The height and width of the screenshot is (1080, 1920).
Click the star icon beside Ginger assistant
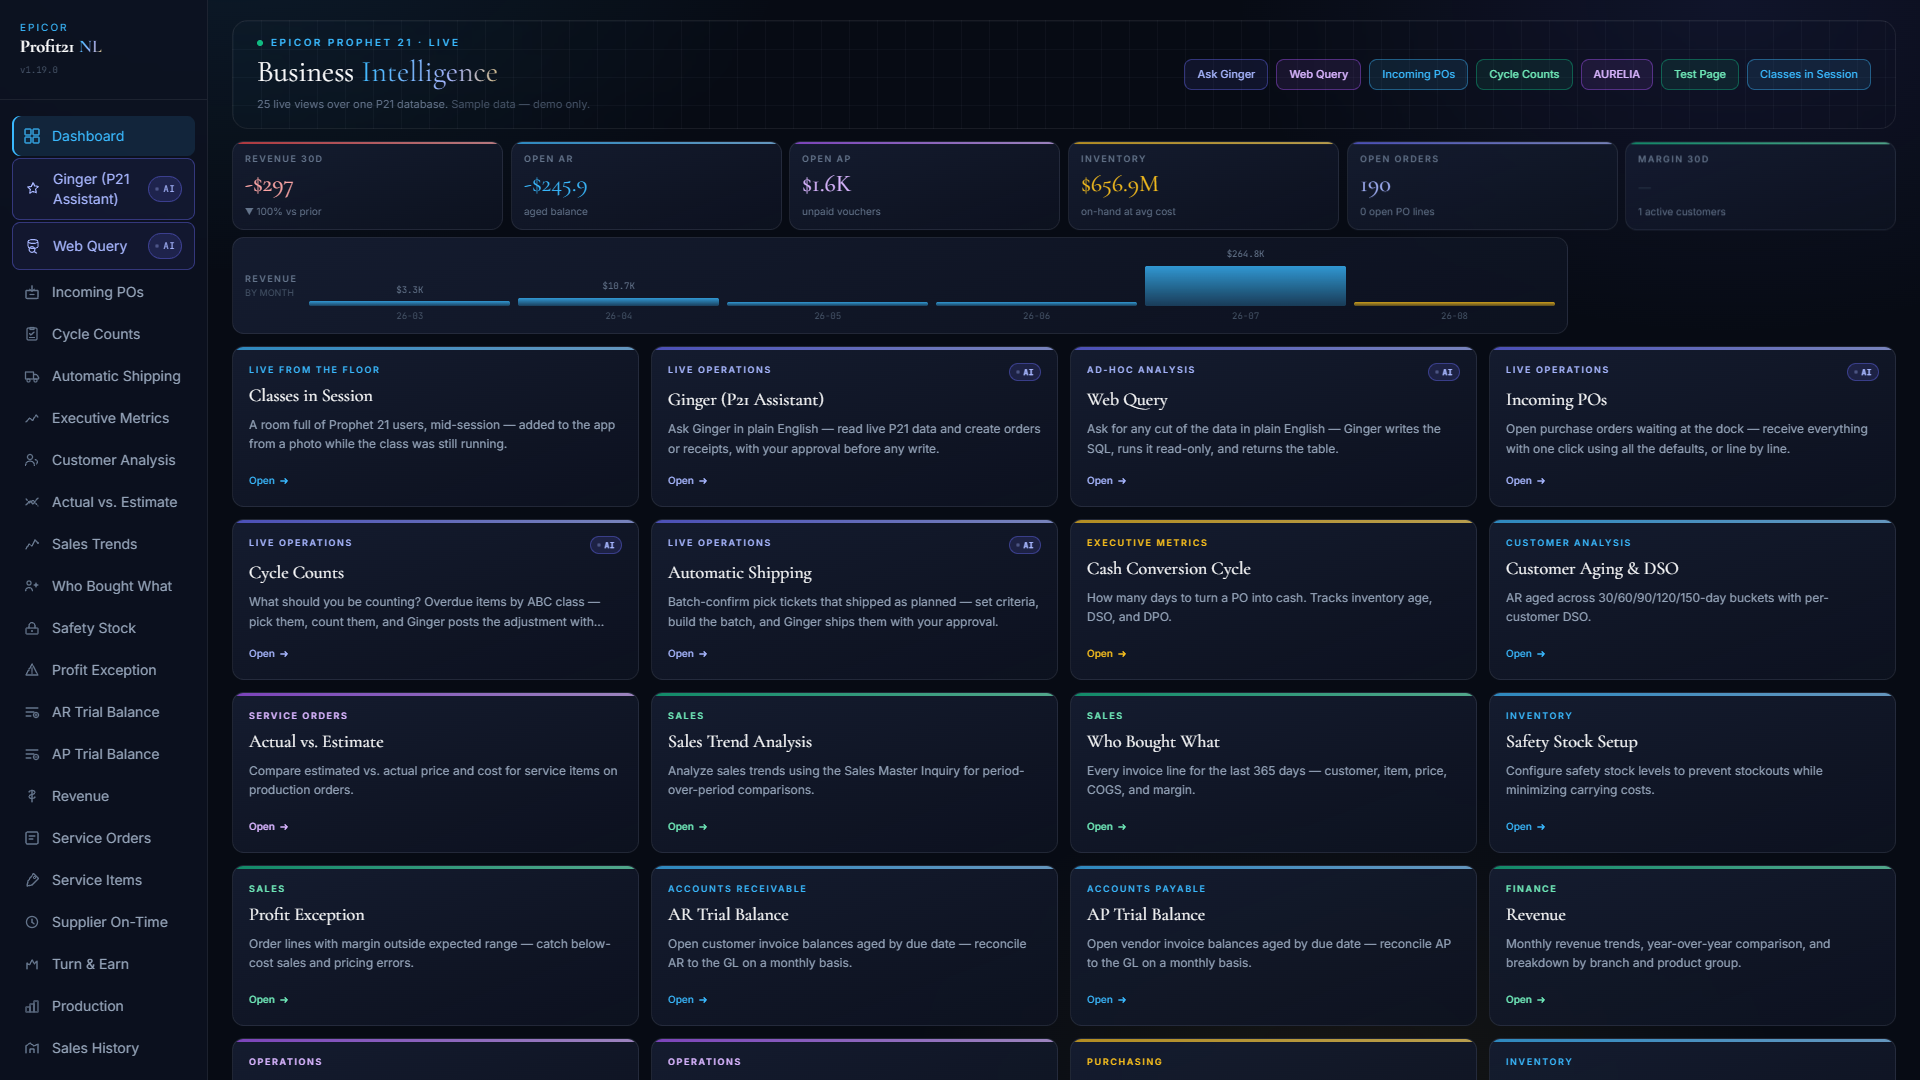click(x=33, y=188)
